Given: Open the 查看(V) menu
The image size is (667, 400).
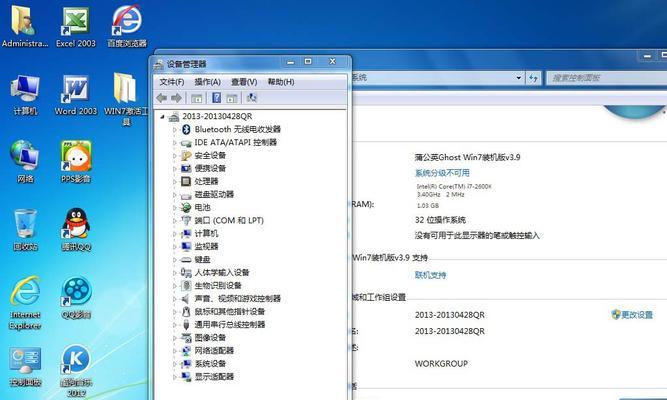Looking at the screenshot, I should coord(244,82).
